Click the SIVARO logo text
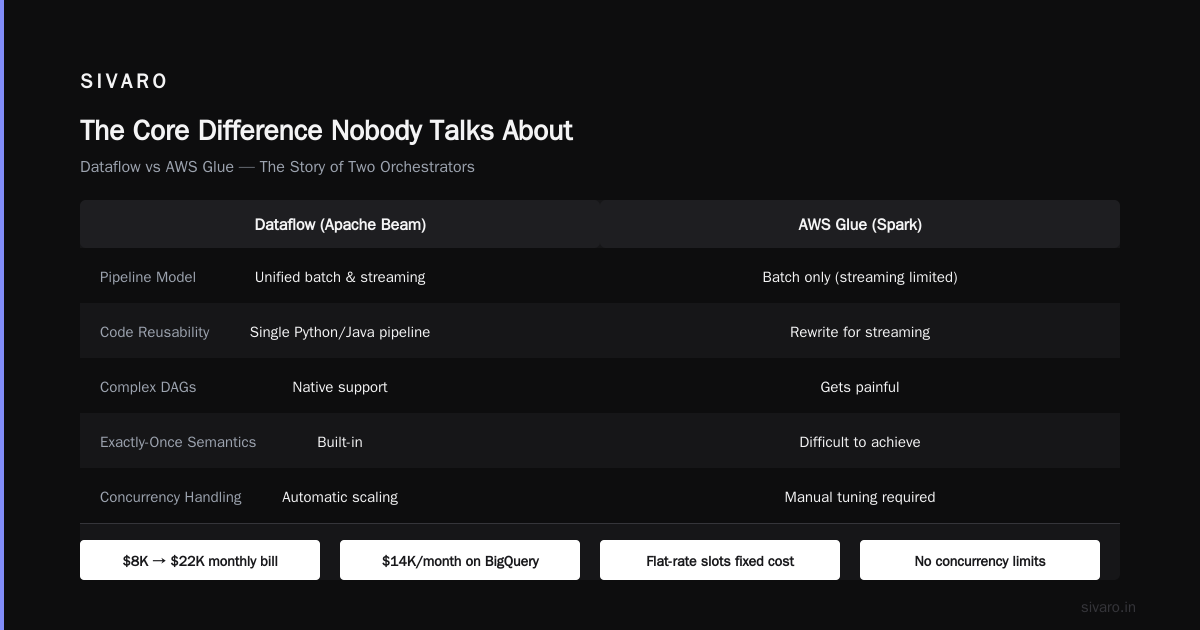Image resolution: width=1200 pixels, height=630 pixels. pyautogui.click(x=124, y=81)
